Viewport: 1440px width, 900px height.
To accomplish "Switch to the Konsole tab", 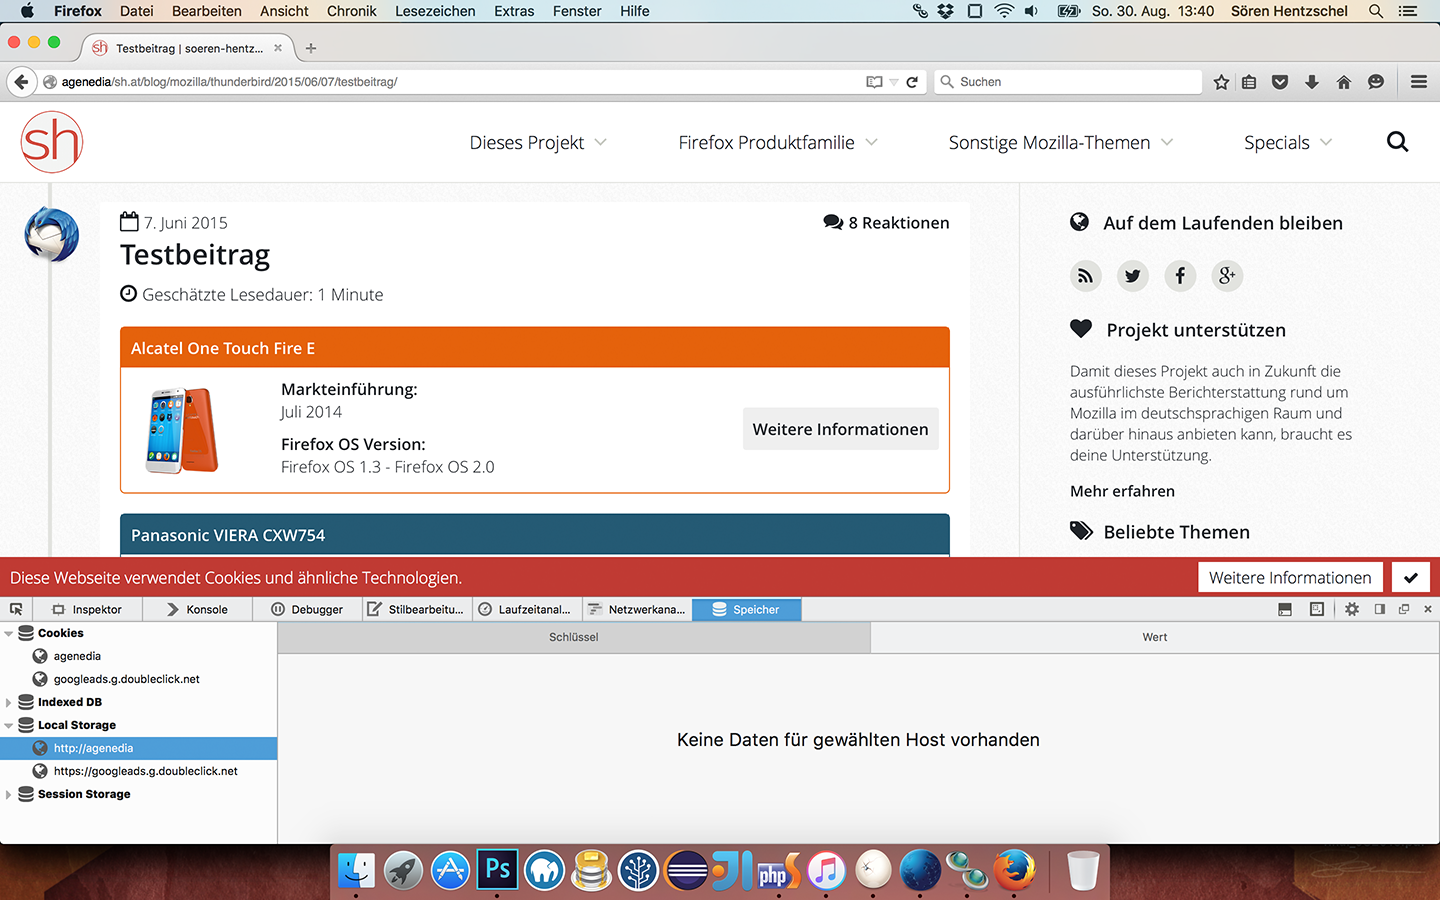I will [197, 609].
